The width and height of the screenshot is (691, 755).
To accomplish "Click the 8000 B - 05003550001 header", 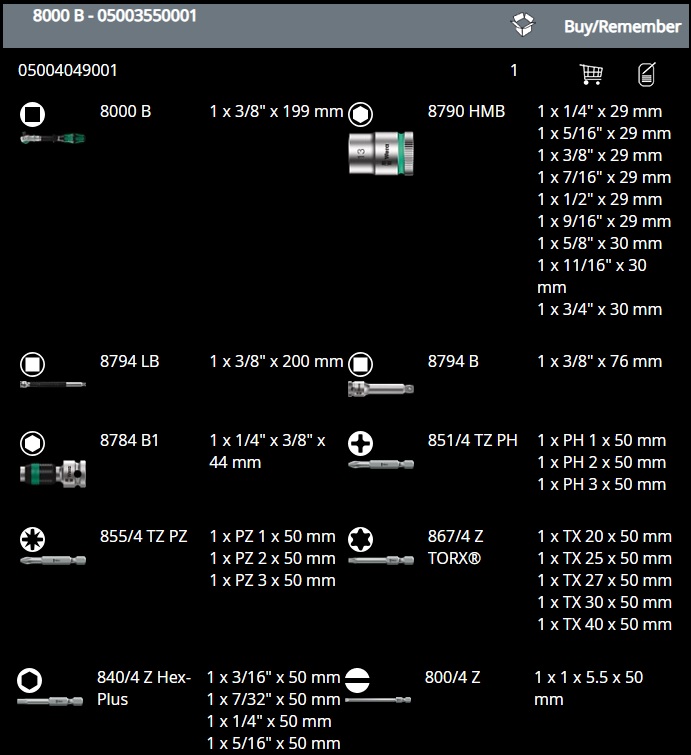I will [x=115, y=16].
